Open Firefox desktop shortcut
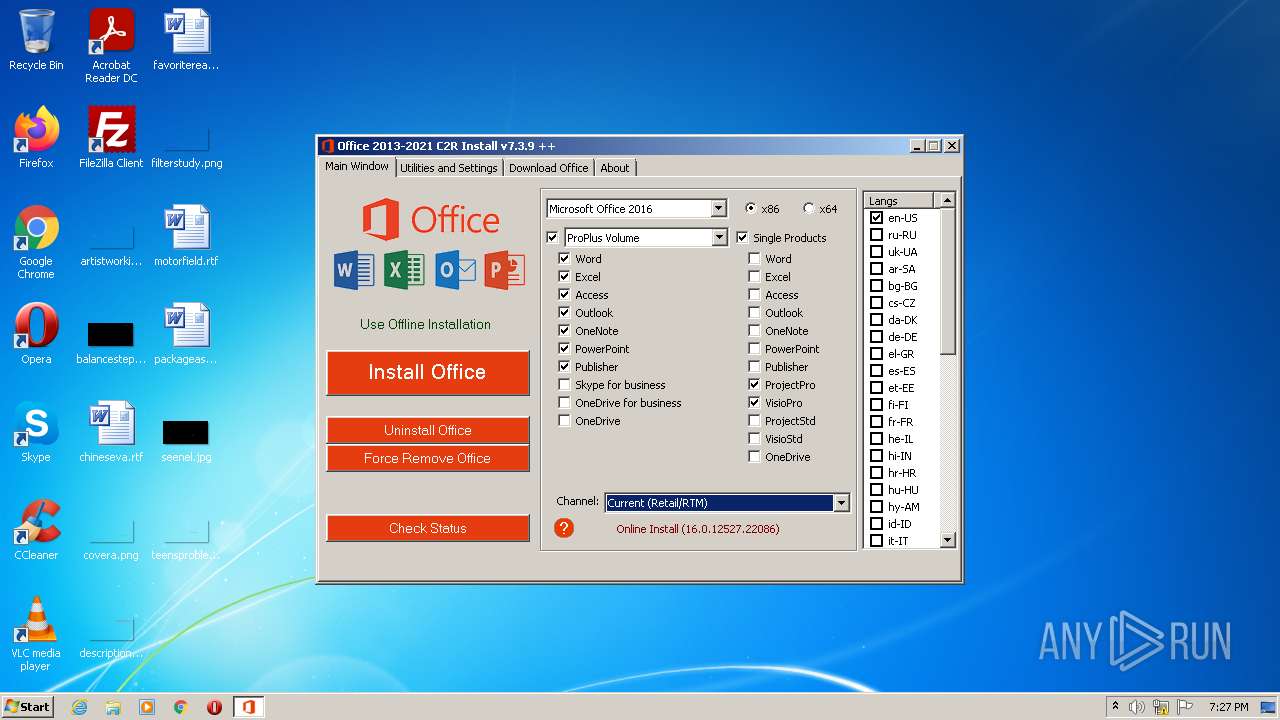 [x=36, y=138]
